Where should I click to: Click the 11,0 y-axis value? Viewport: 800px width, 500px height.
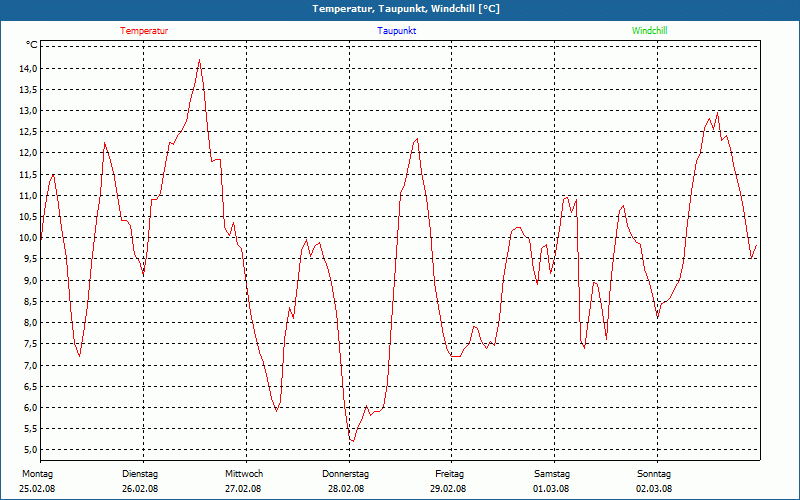tap(29, 195)
